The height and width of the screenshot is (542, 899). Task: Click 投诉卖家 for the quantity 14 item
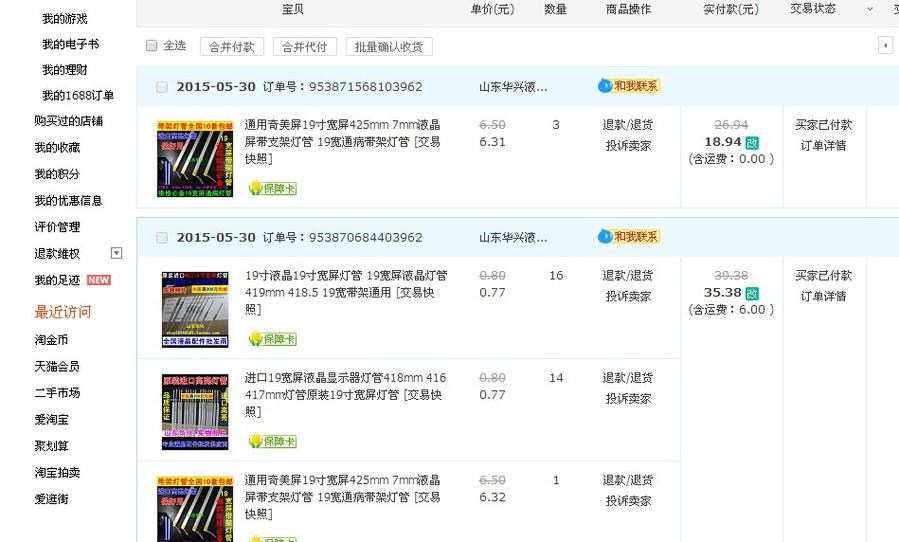(x=628, y=399)
